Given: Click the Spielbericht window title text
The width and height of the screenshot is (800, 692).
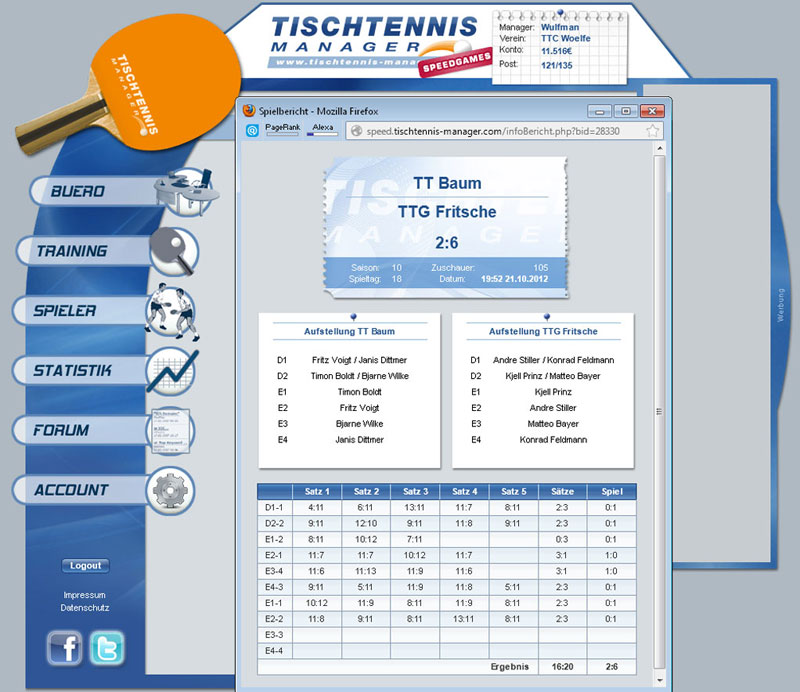Looking at the screenshot, I should pos(318,111).
